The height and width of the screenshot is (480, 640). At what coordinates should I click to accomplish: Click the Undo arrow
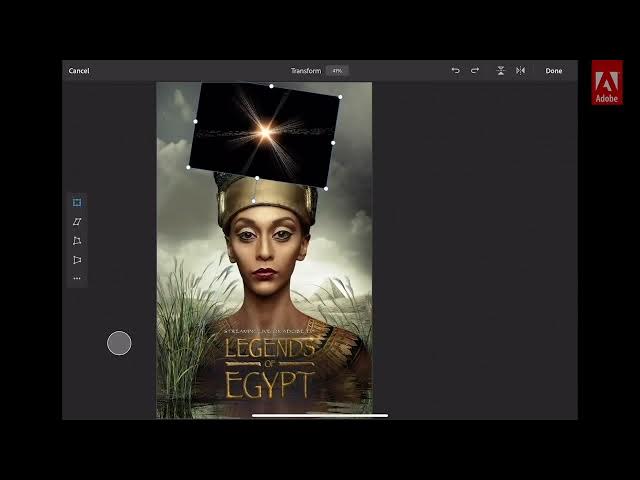click(x=456, y=71)
